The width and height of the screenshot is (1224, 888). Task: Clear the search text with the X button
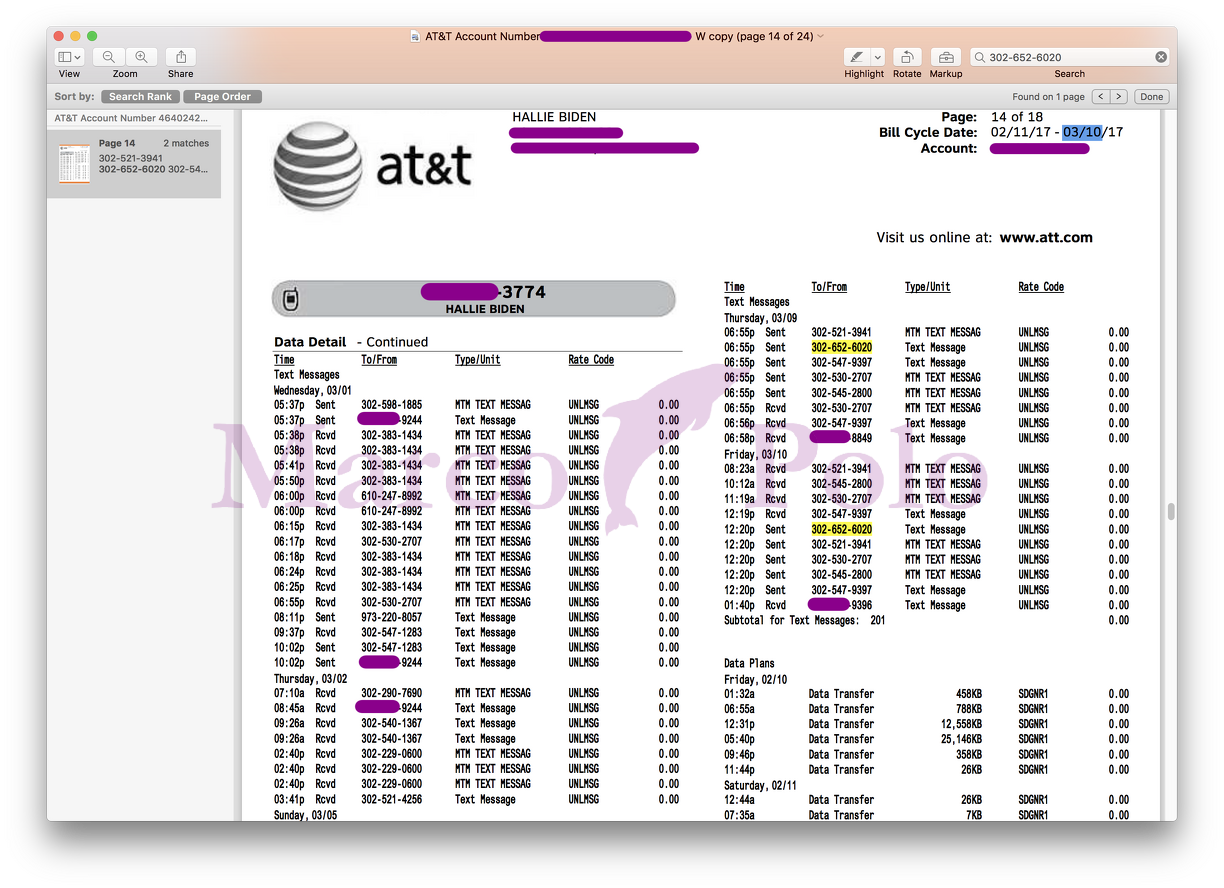click(x=1161, y=57)
